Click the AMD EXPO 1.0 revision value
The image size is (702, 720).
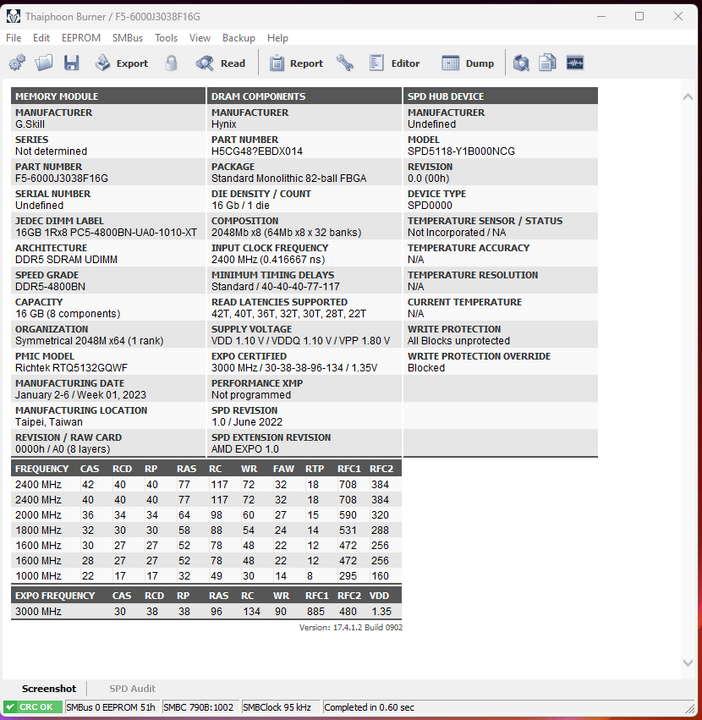click(245, 449)
